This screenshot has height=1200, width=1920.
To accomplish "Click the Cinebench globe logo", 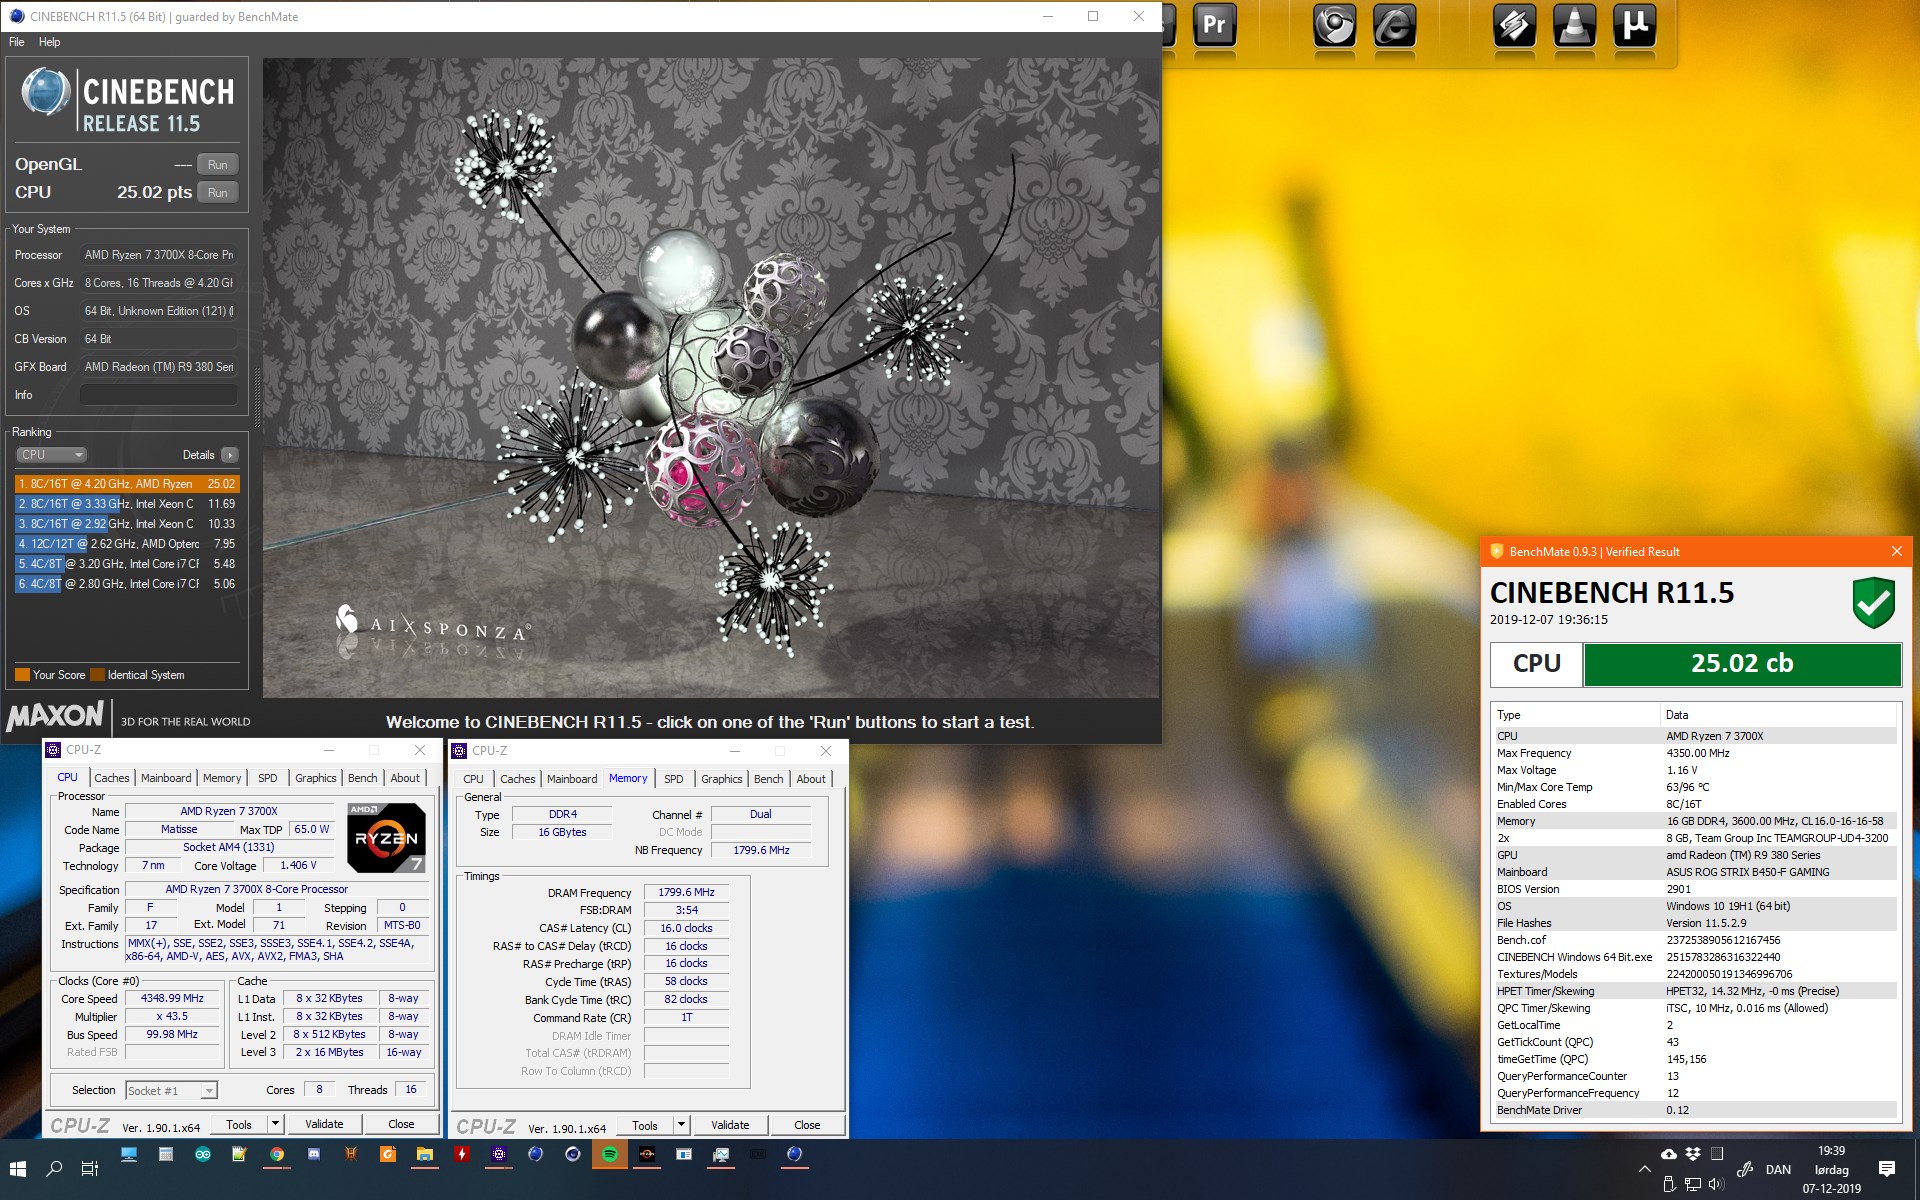I will [x=45, y=92].
